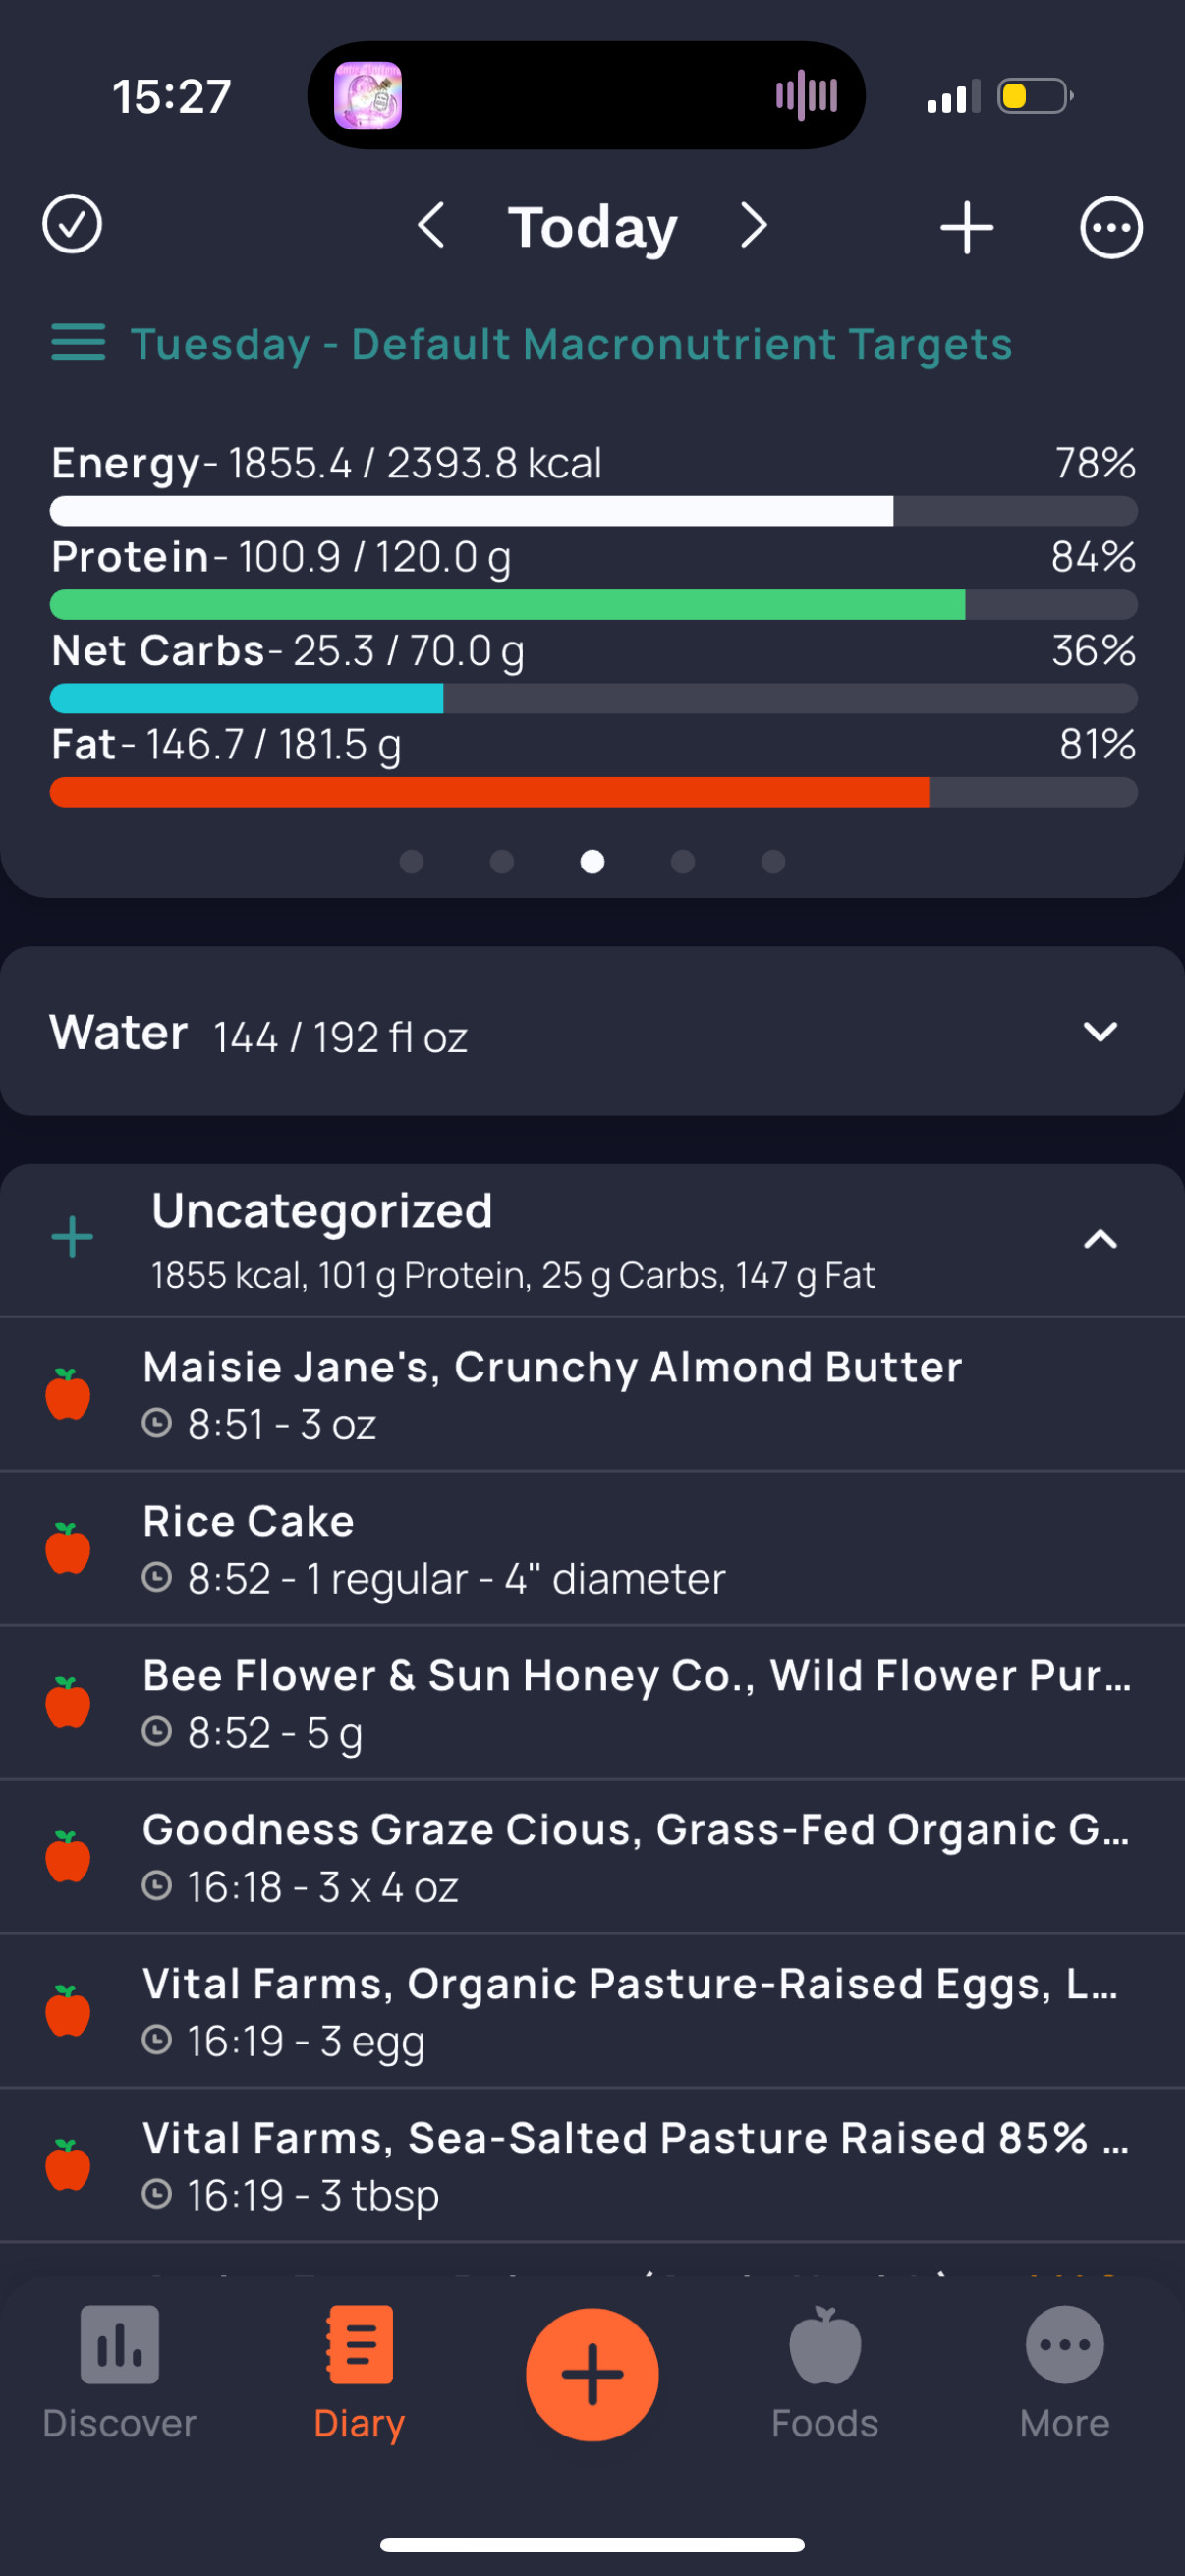Open the More tab
The width and height of the screenshot is (1185, 2576).
click(1064, 2372)
